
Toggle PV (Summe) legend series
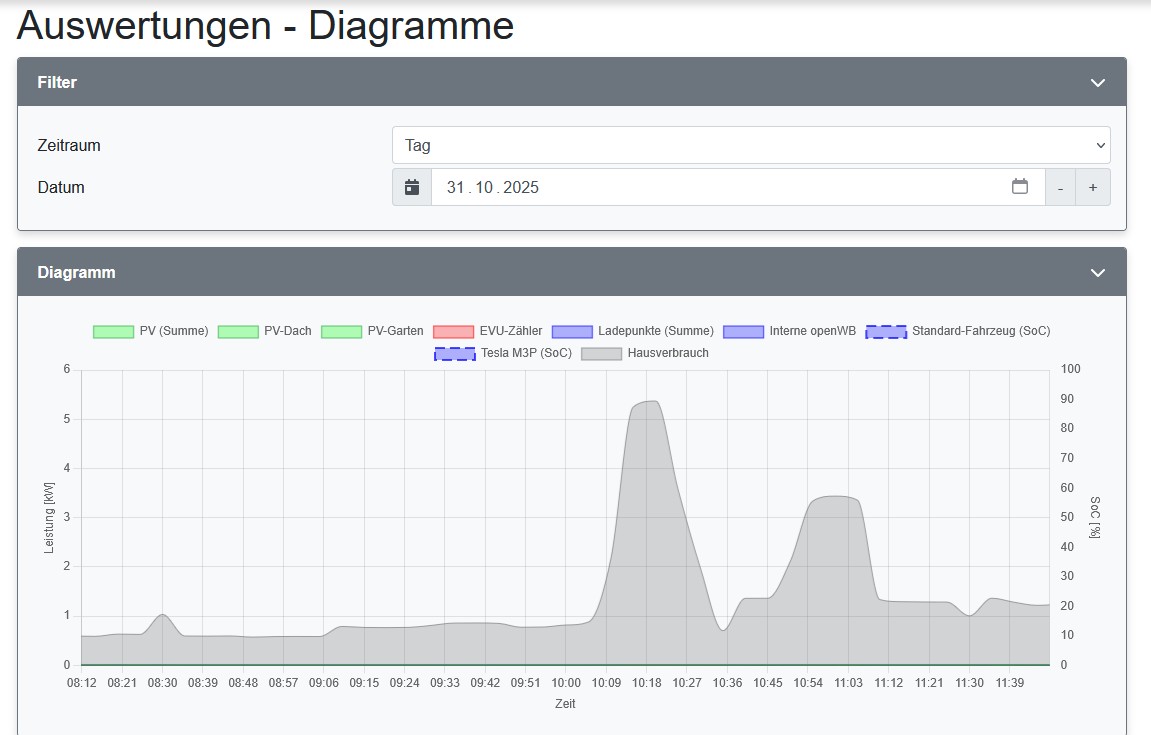113,331
